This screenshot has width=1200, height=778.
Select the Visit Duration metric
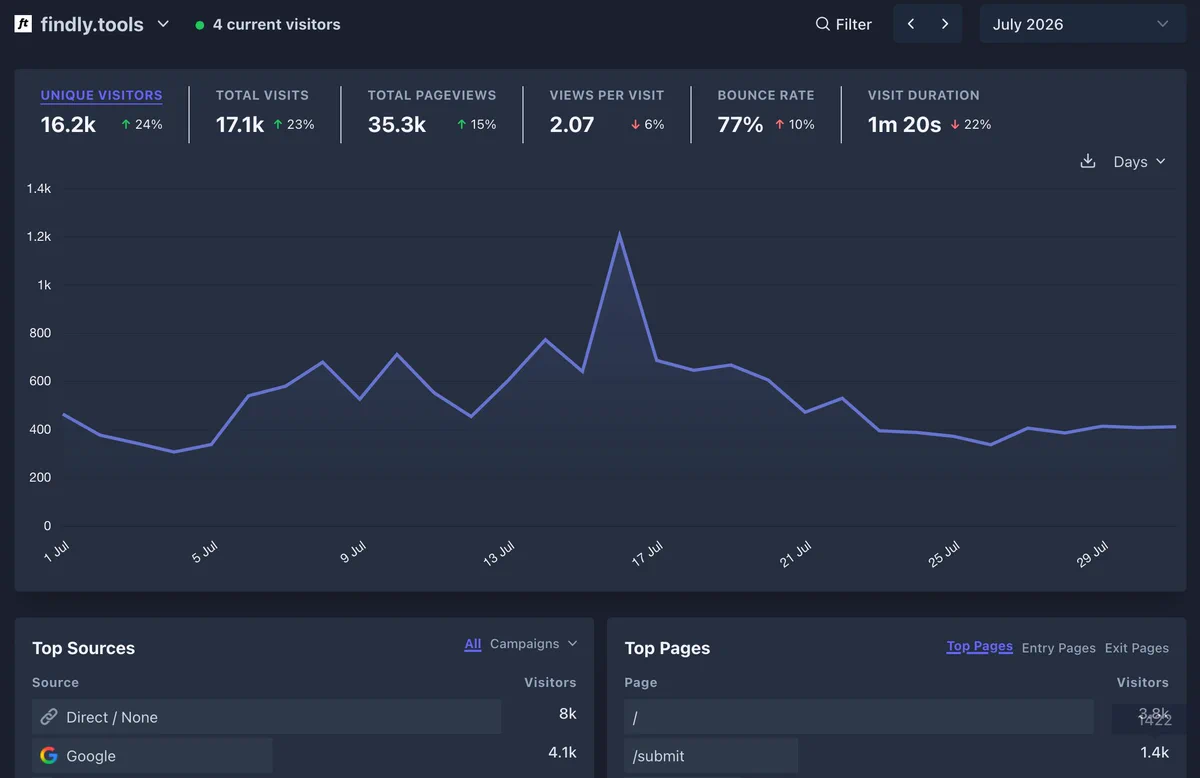[924, 95]
